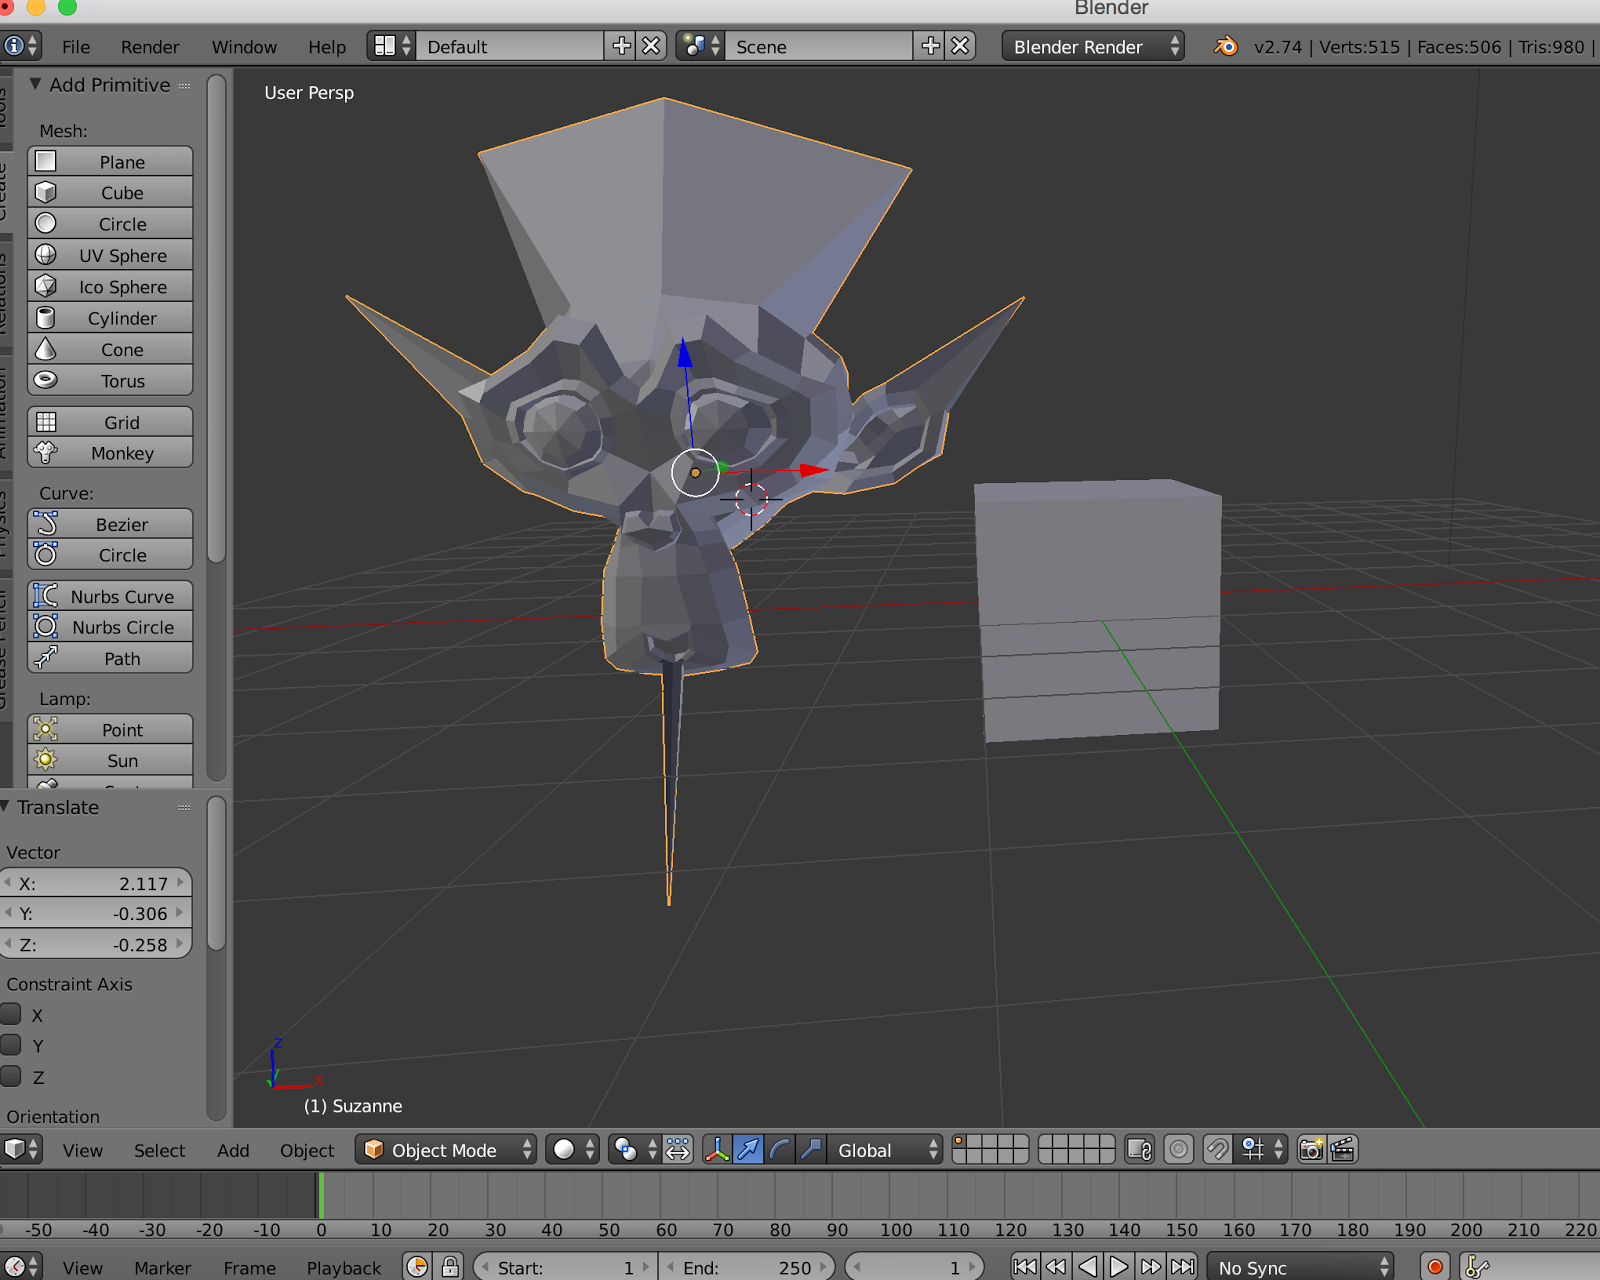Click the Grid primitive icon
This screenshot has height=1280, width=1600.
46,422
